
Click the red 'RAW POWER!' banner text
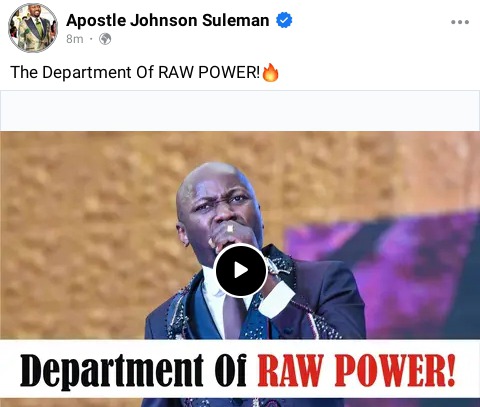click(356, 370)
